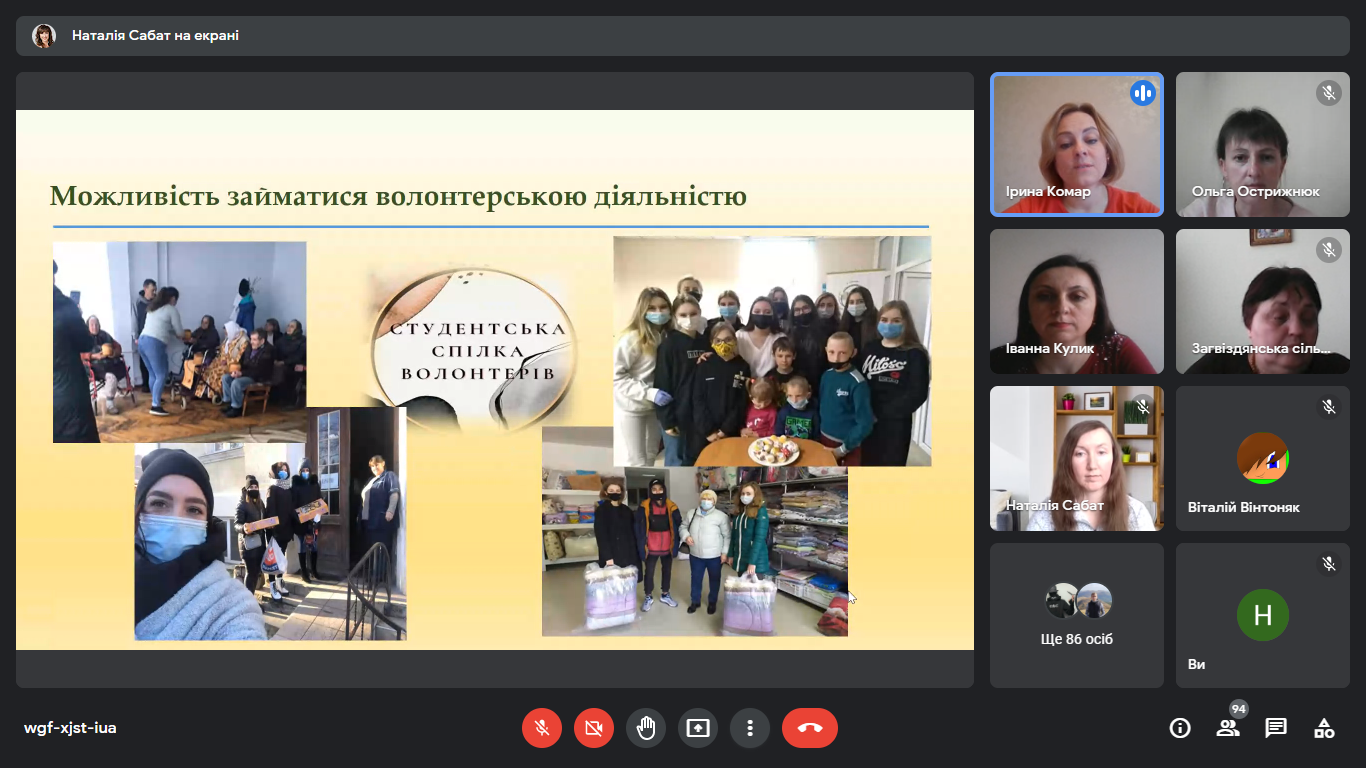Open the activities panel
Image resolution: width=1366 pixels, height=768 pixels.
pyautogui.click(x=1324, y=728)
